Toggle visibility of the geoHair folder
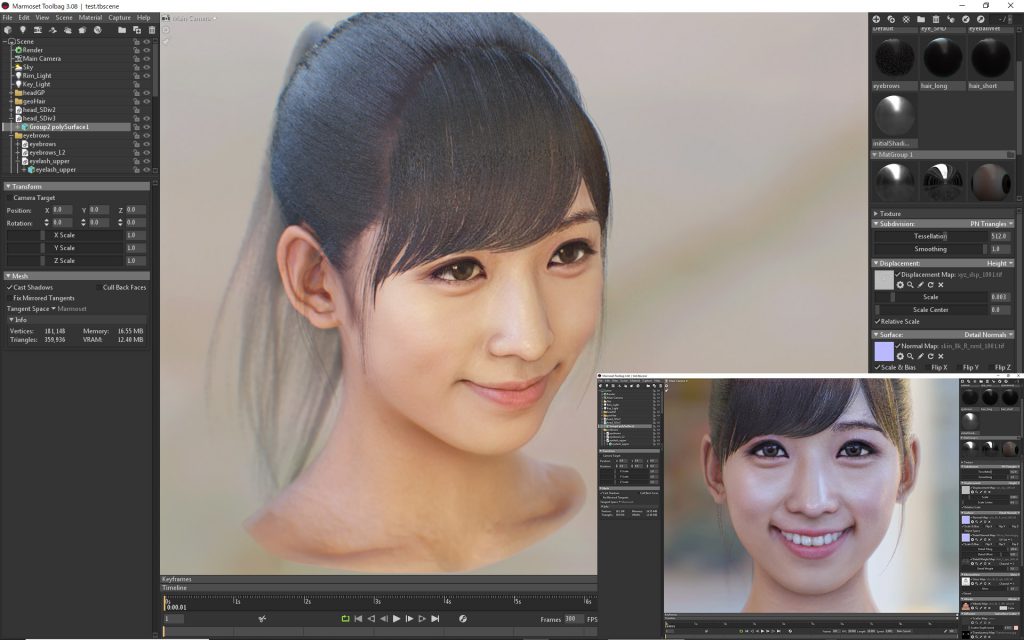The width and height of the screenshot is (1024, 640). click(147, 101)
